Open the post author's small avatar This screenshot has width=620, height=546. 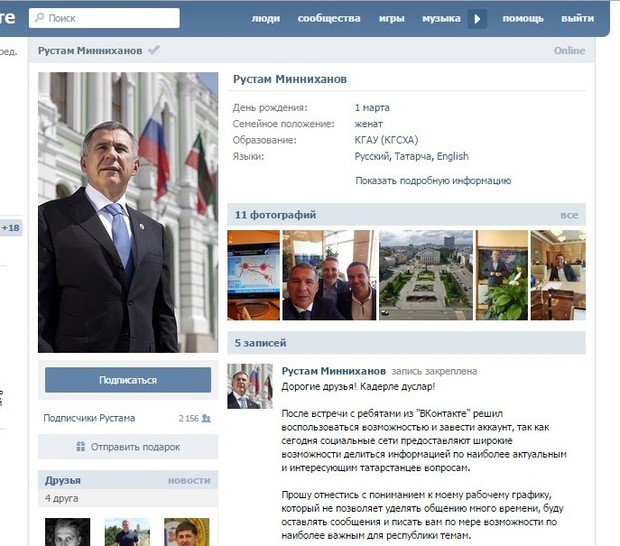pyautogui.click(x=250, y=386)
